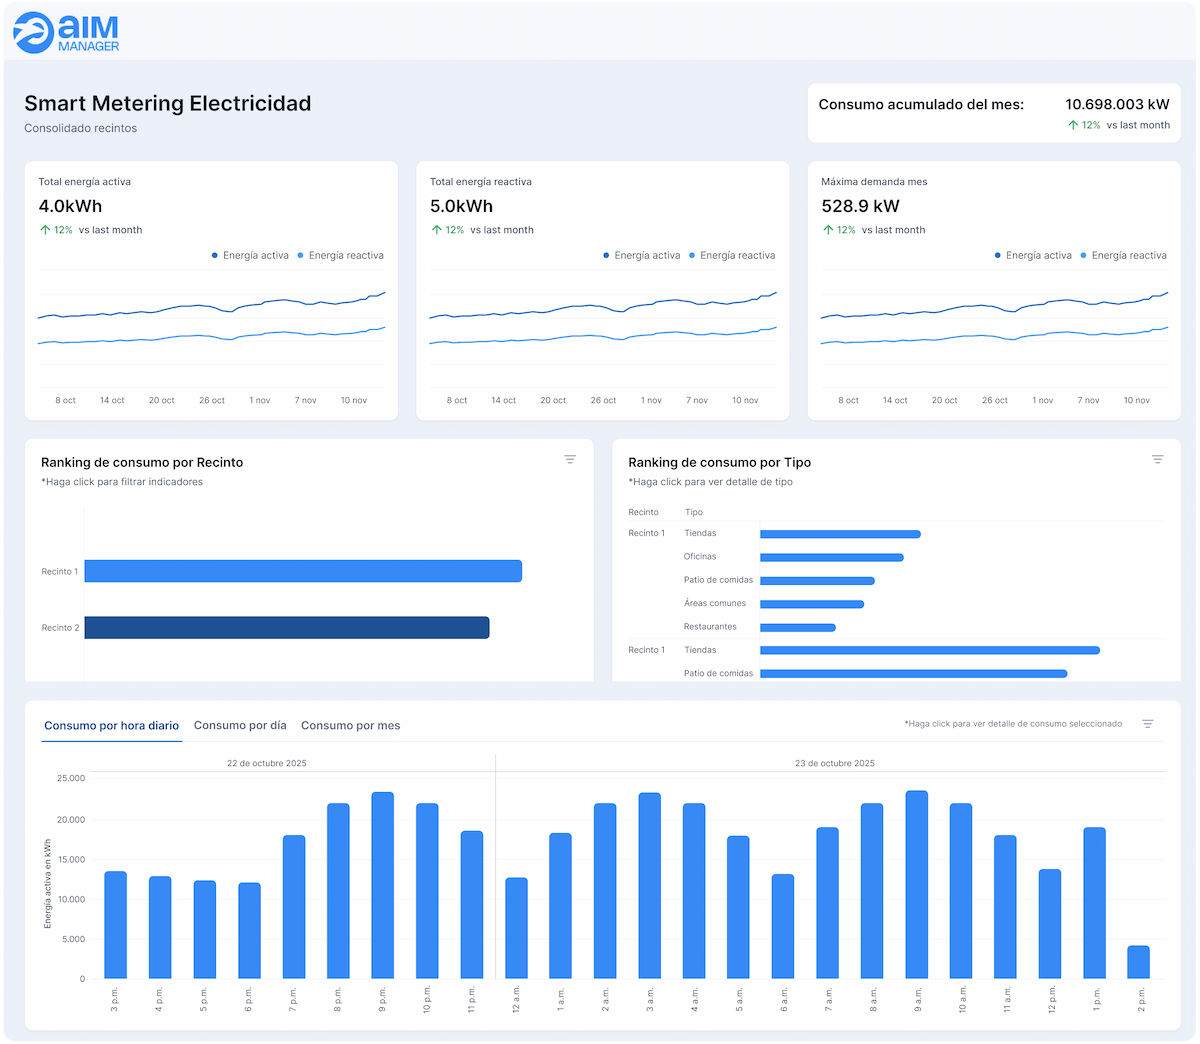Click the Oficinas consumption bar
The image size is (1200, 1044).
click(831, 557)
